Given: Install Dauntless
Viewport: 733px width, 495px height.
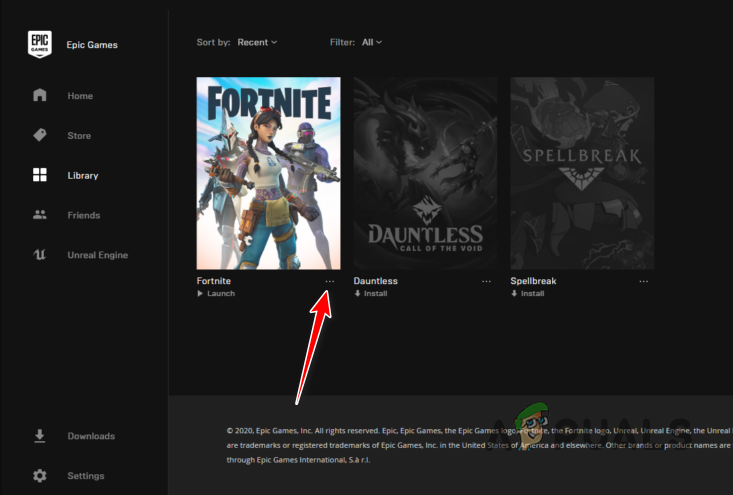Looking at the screenshot, I should tap(375, 294).
